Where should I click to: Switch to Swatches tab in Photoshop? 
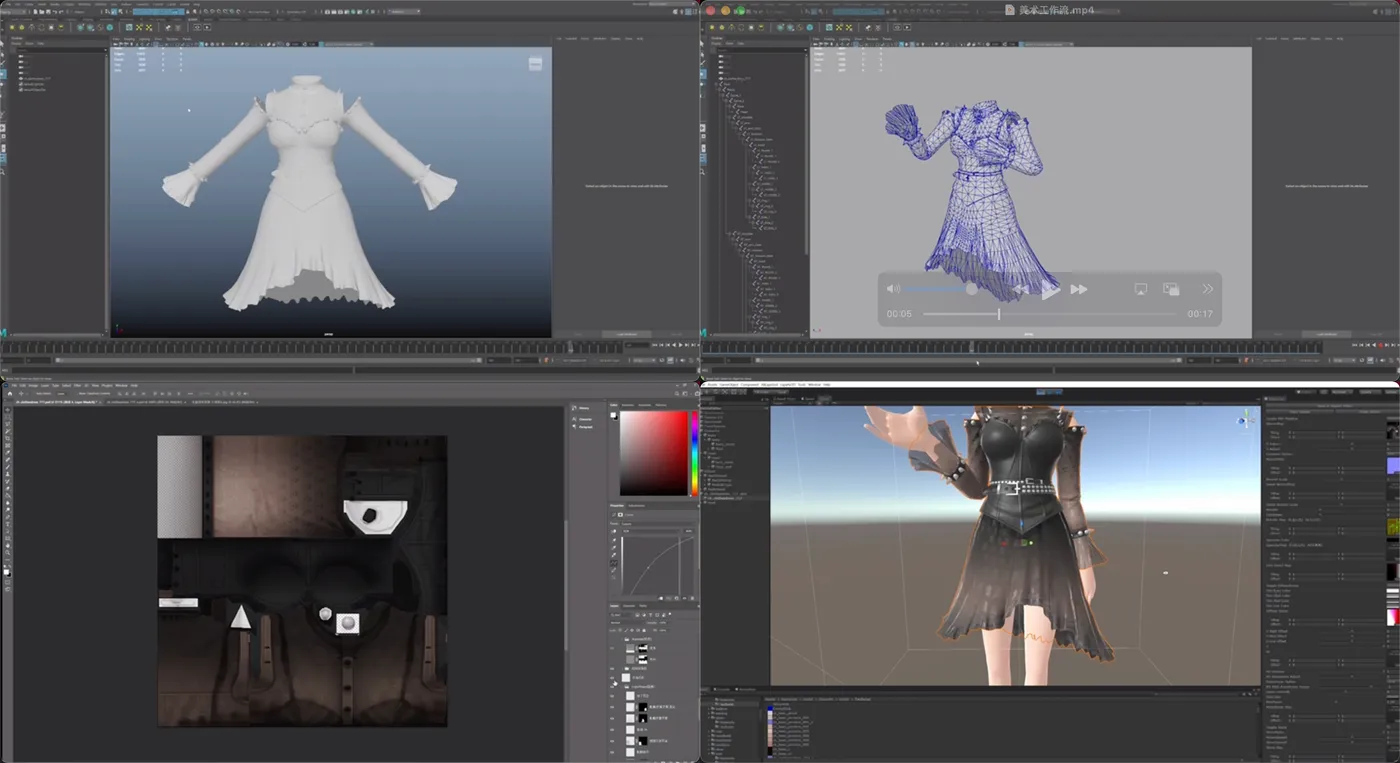tap(630, 405)
